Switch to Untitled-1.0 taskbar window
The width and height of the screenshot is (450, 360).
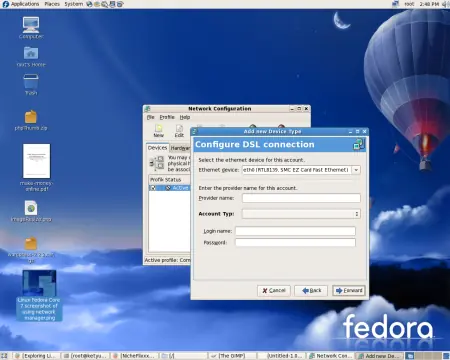click(281, 356)
